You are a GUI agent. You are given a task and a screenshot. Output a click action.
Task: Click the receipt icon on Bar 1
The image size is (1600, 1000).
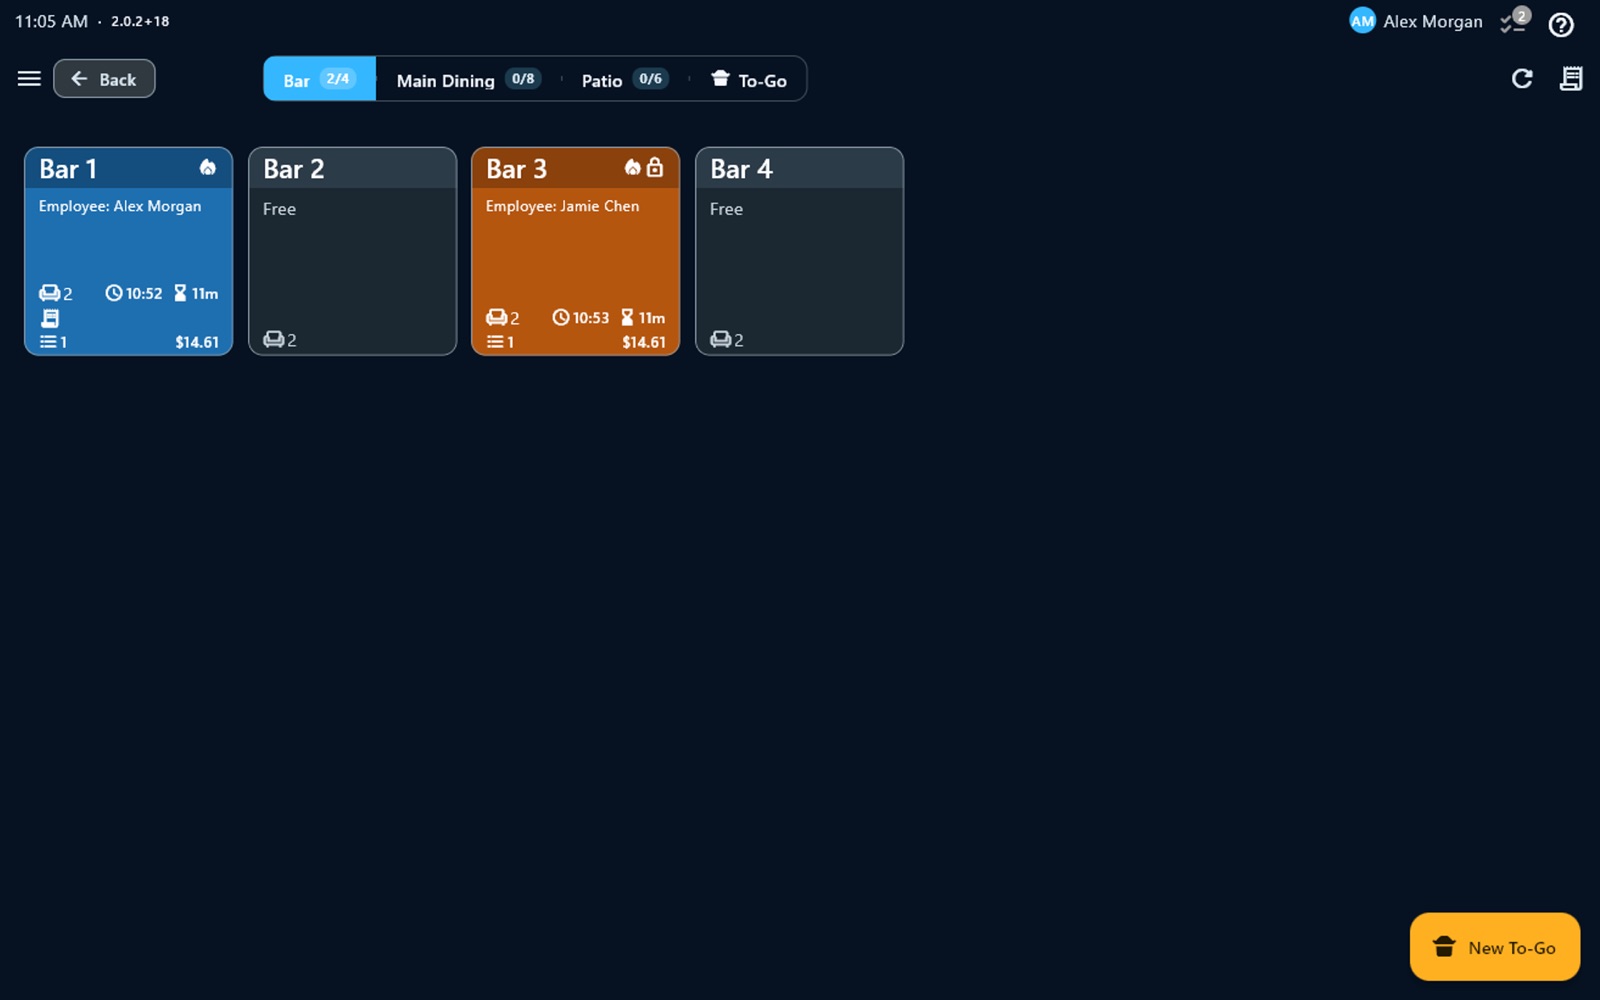coord(50,318)
